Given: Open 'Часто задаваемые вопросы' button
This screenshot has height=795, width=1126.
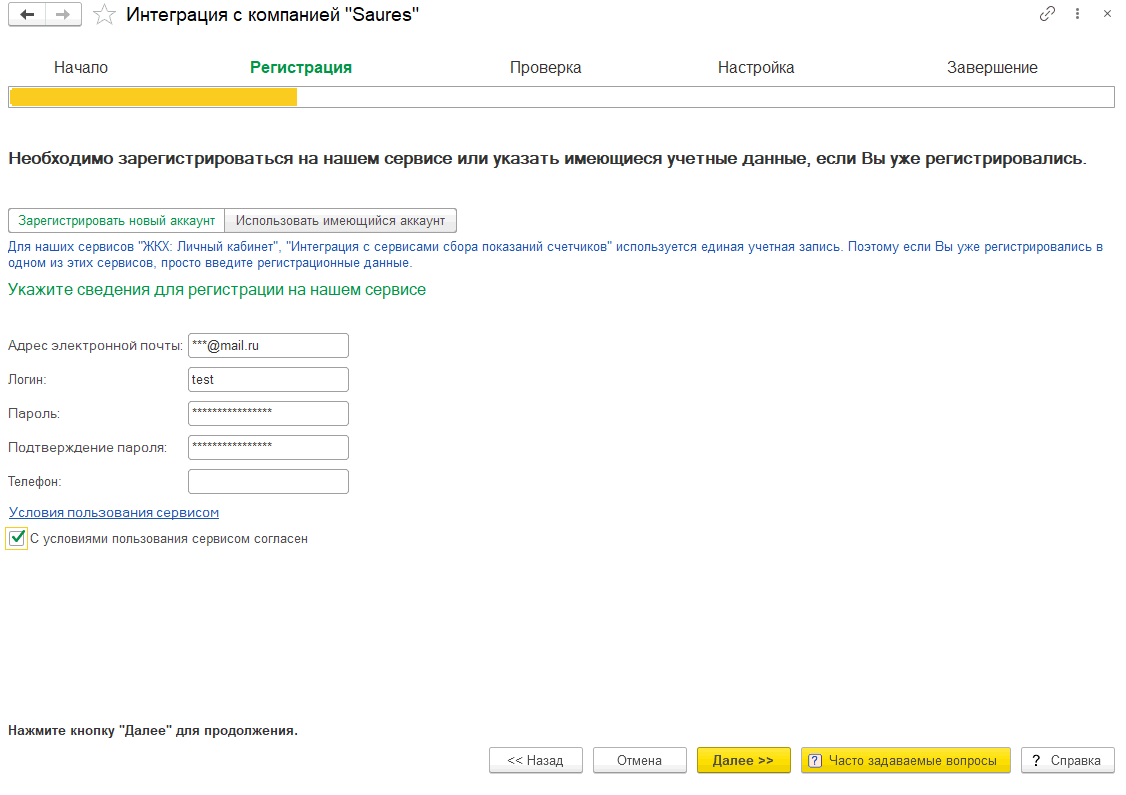Looking at the screenshot, I should (906, 761).
